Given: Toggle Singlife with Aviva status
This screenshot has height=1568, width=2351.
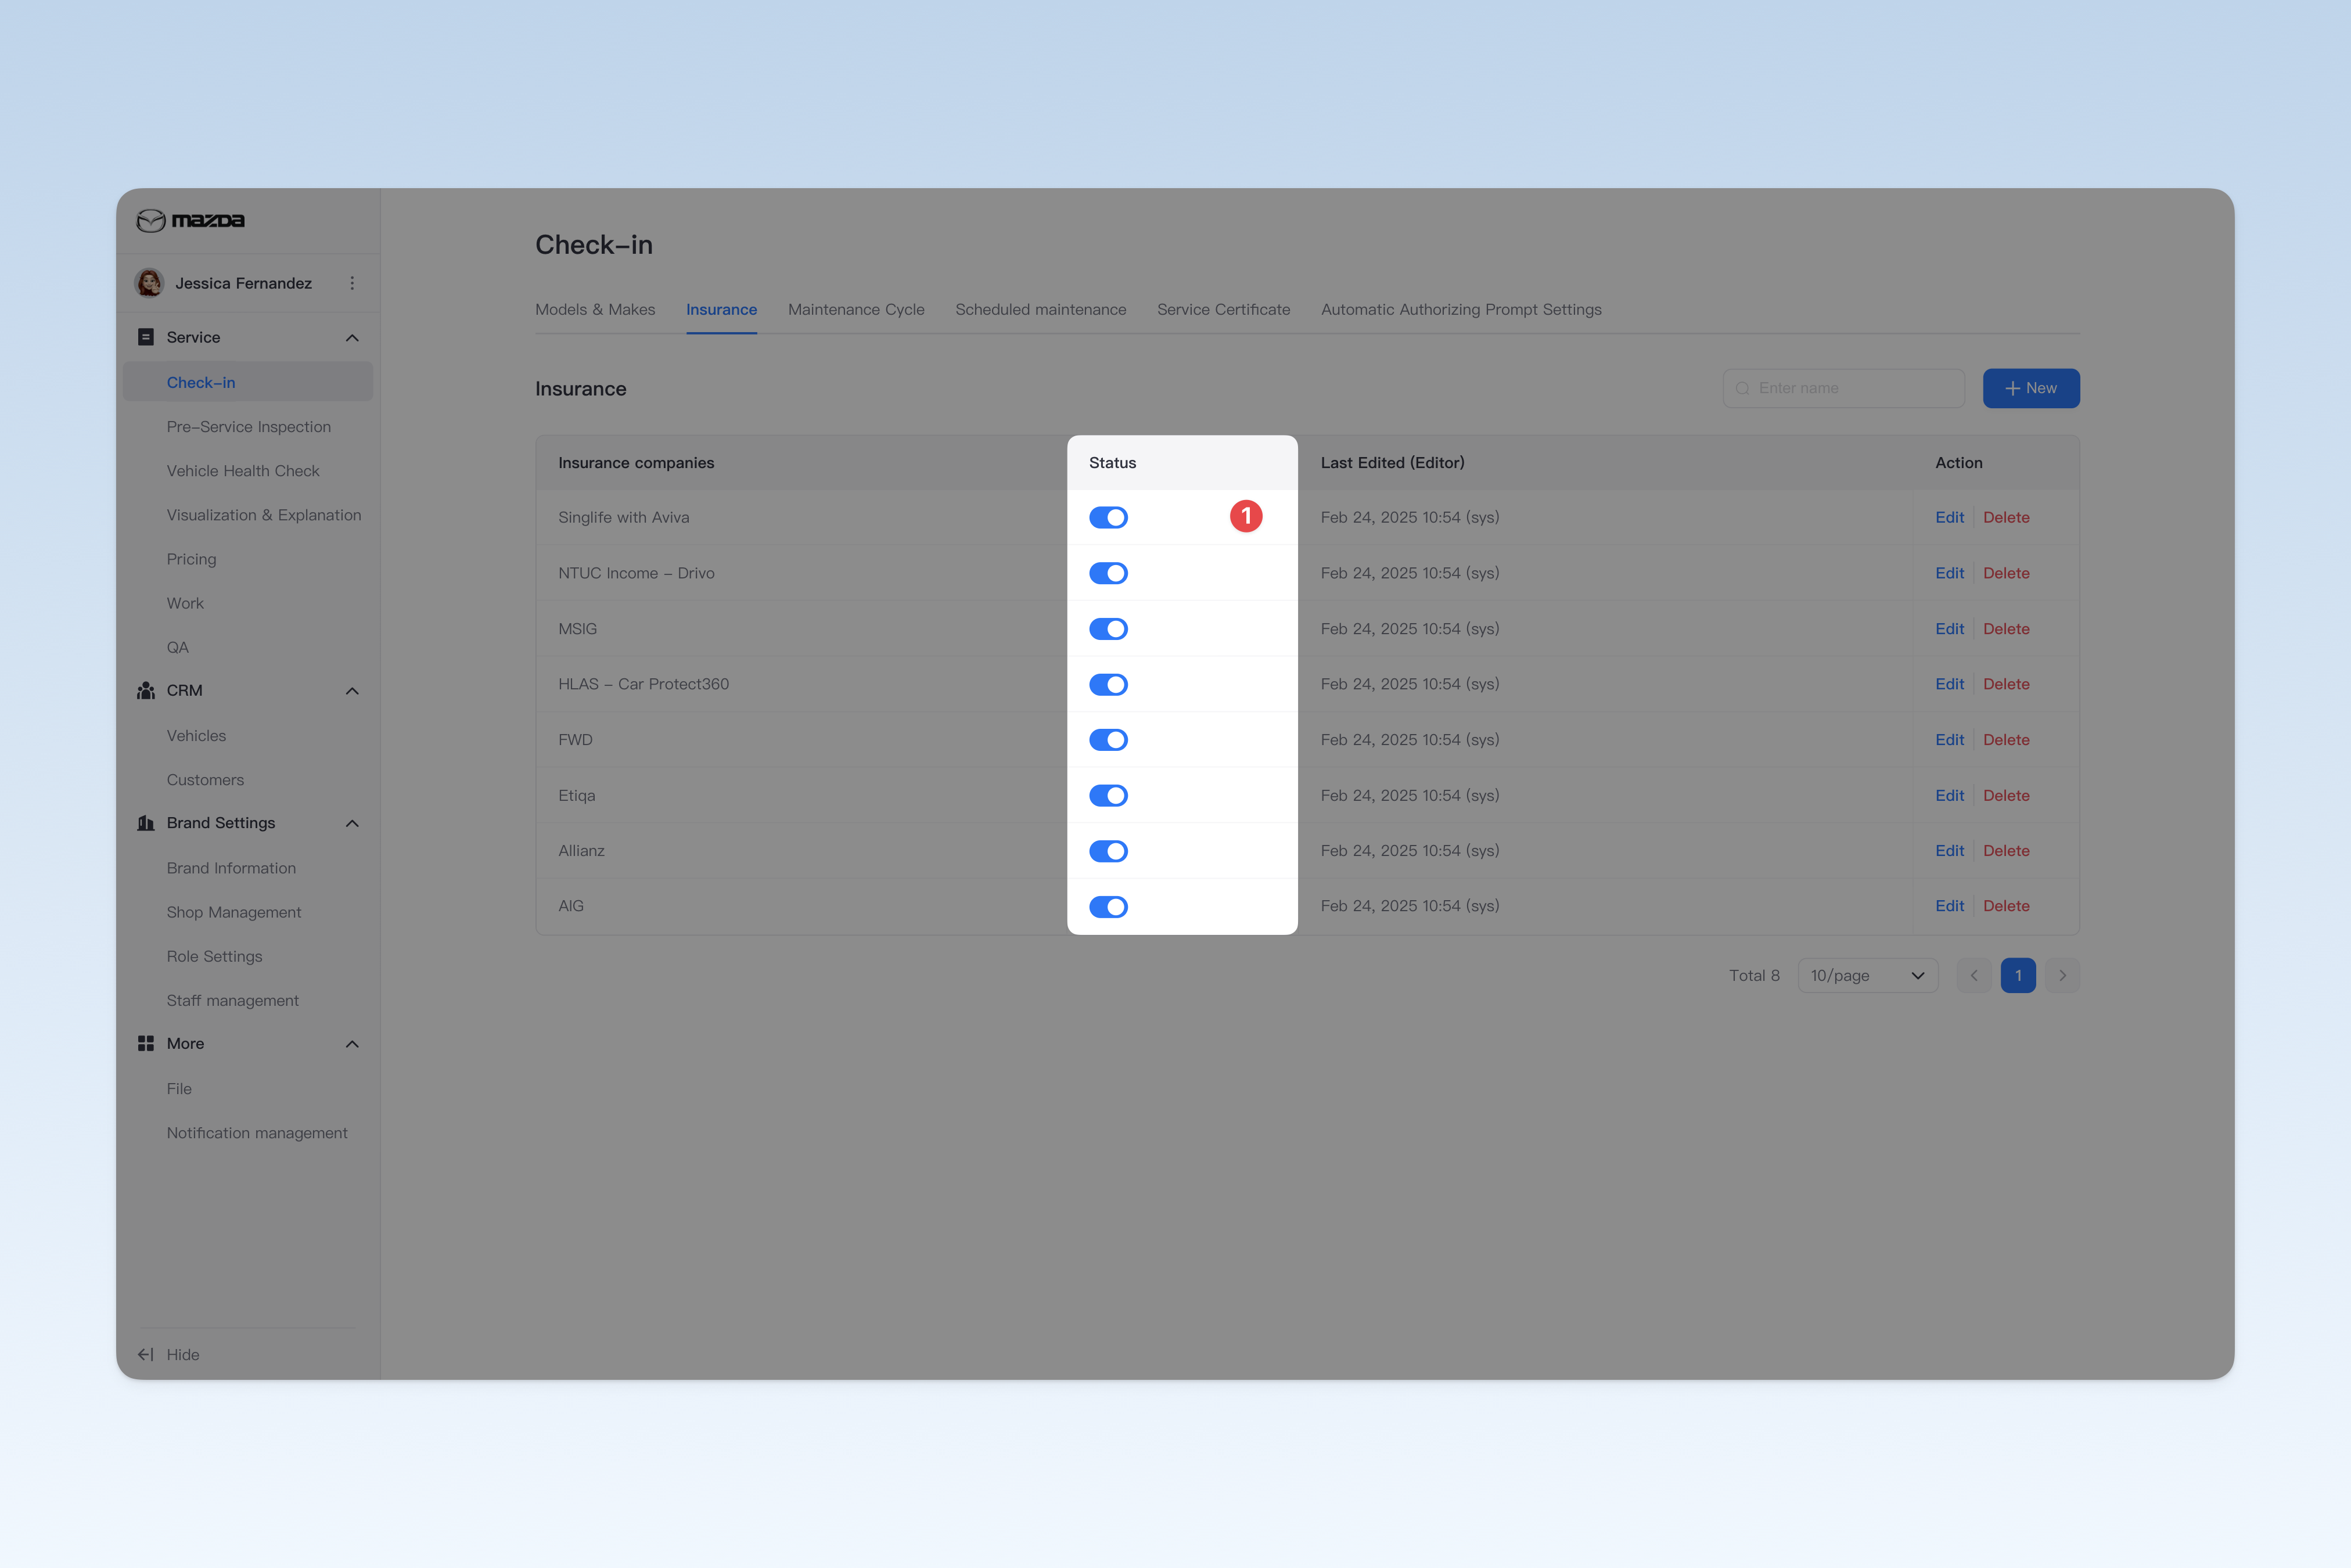Looking at the screenshot, I should (x=1108, y=517).
